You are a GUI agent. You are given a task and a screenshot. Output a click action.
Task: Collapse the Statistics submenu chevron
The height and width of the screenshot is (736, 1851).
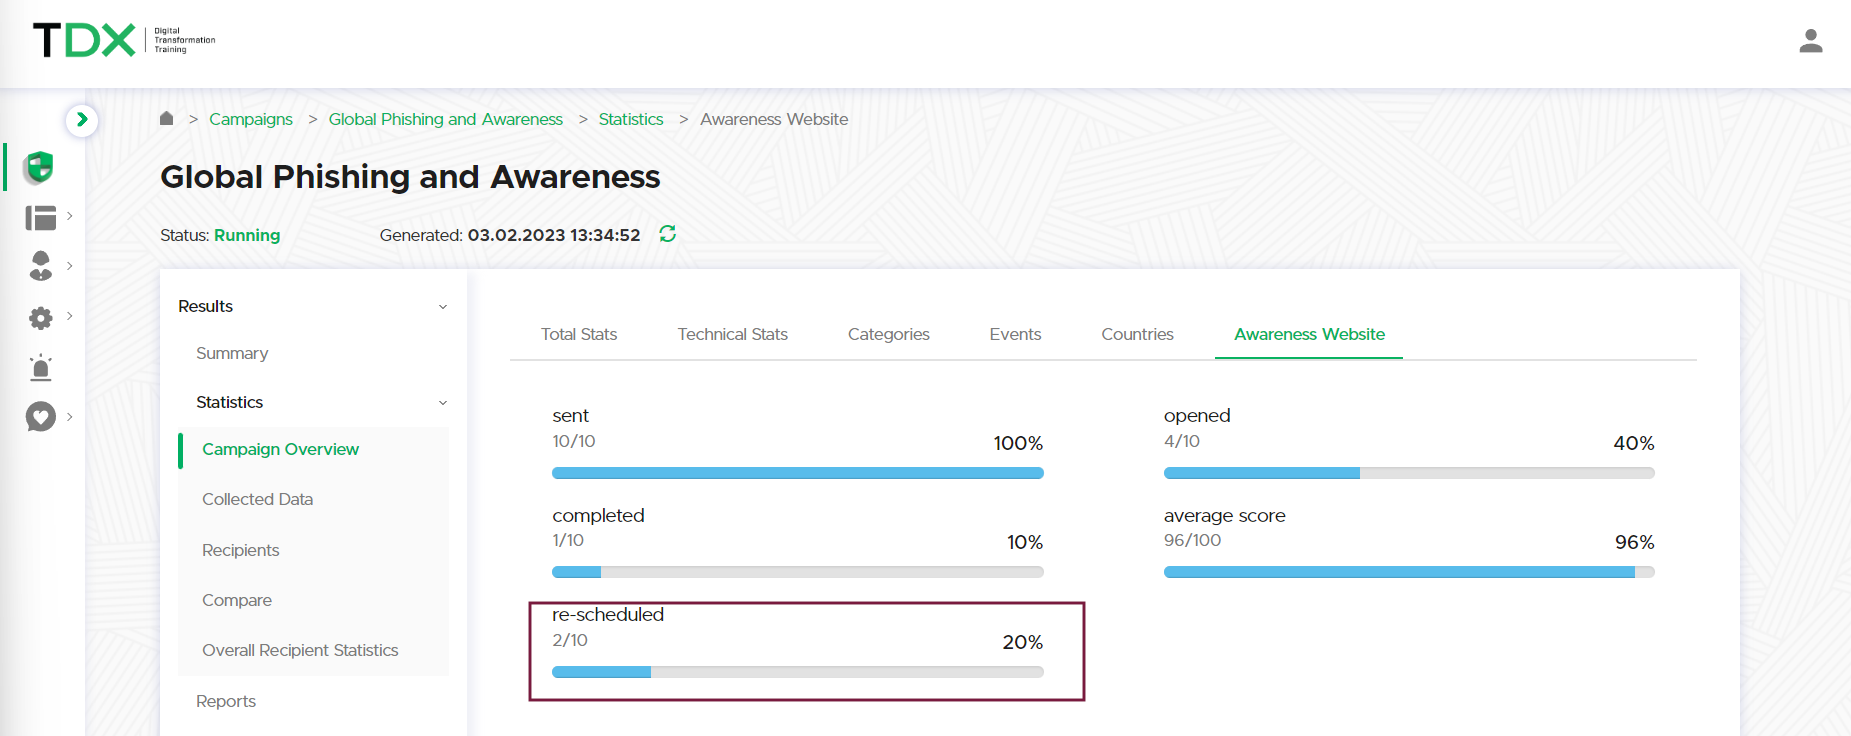tap(442, 403)
